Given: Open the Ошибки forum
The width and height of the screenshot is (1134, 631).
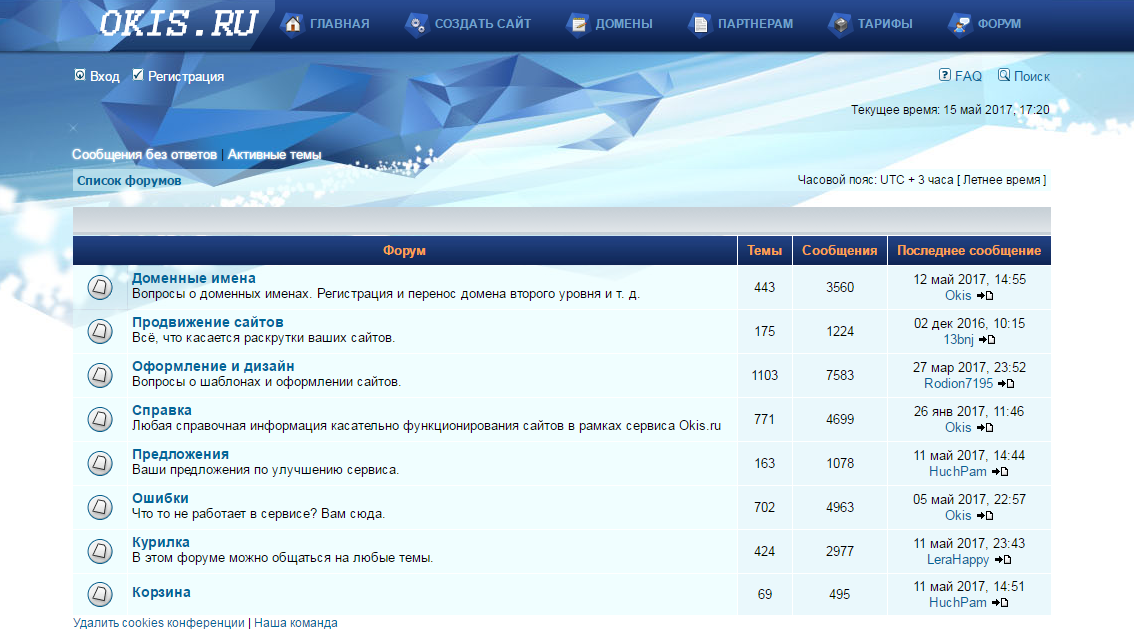Looking at the screenshot, I should 161,499.
